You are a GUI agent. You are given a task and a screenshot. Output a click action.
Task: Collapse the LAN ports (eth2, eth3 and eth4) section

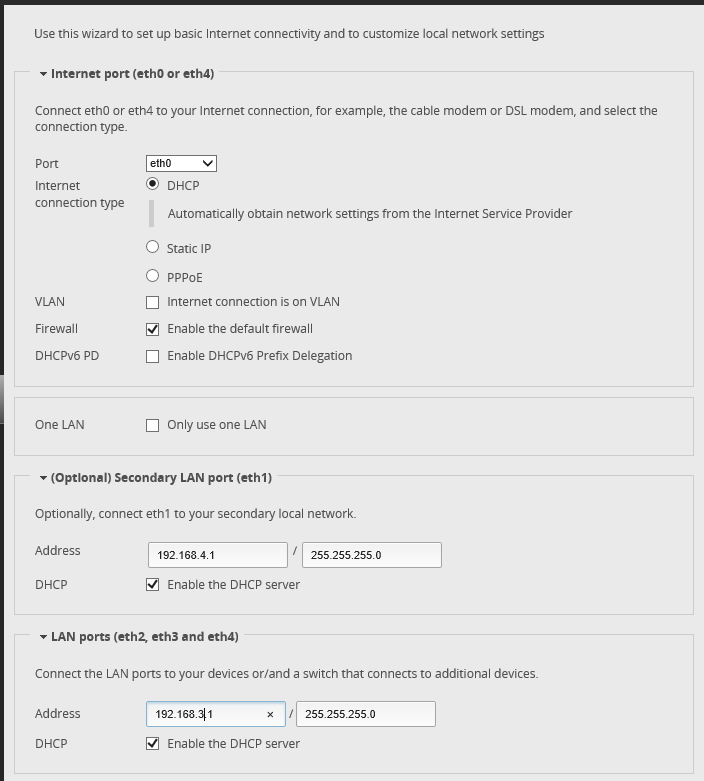(x=44, y=637)
